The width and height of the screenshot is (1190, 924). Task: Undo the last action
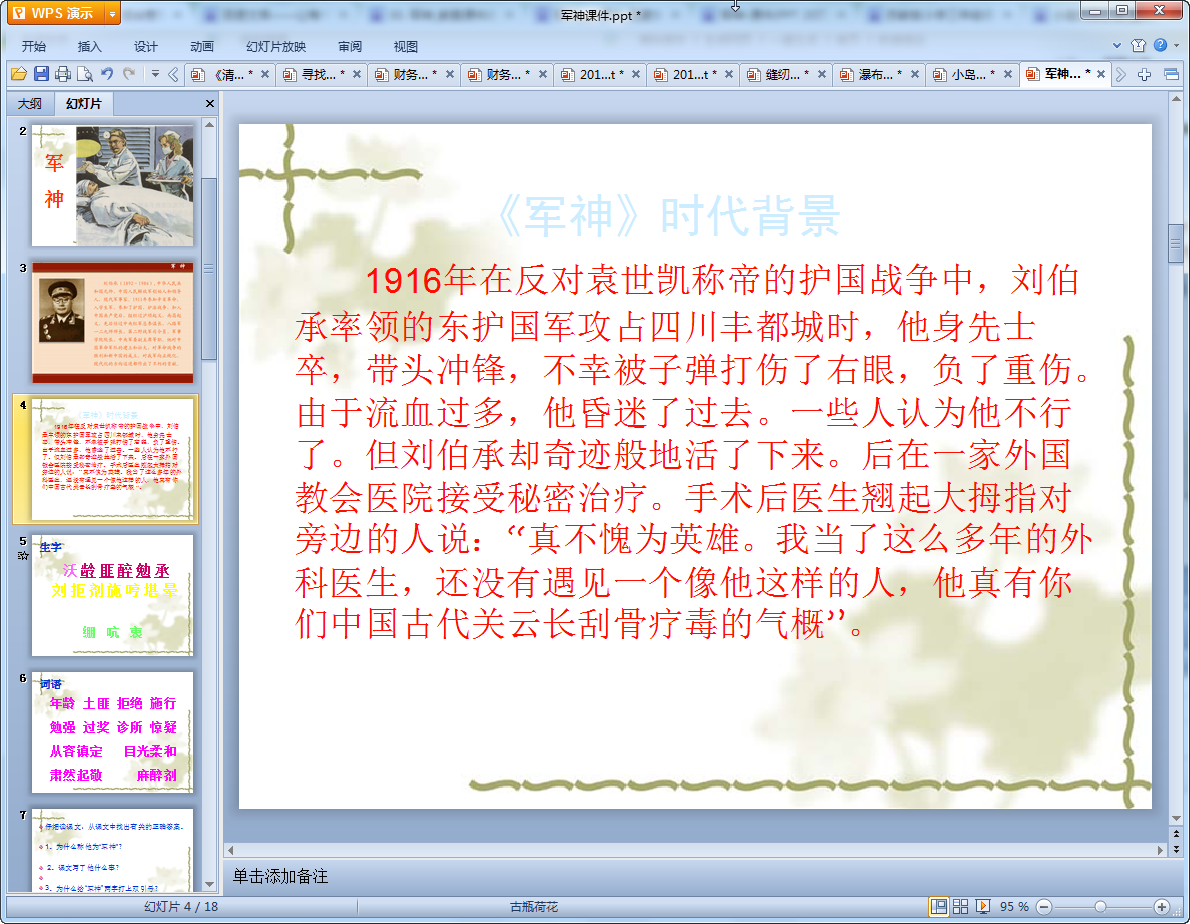pyautogui.click(x=107, y=74)
